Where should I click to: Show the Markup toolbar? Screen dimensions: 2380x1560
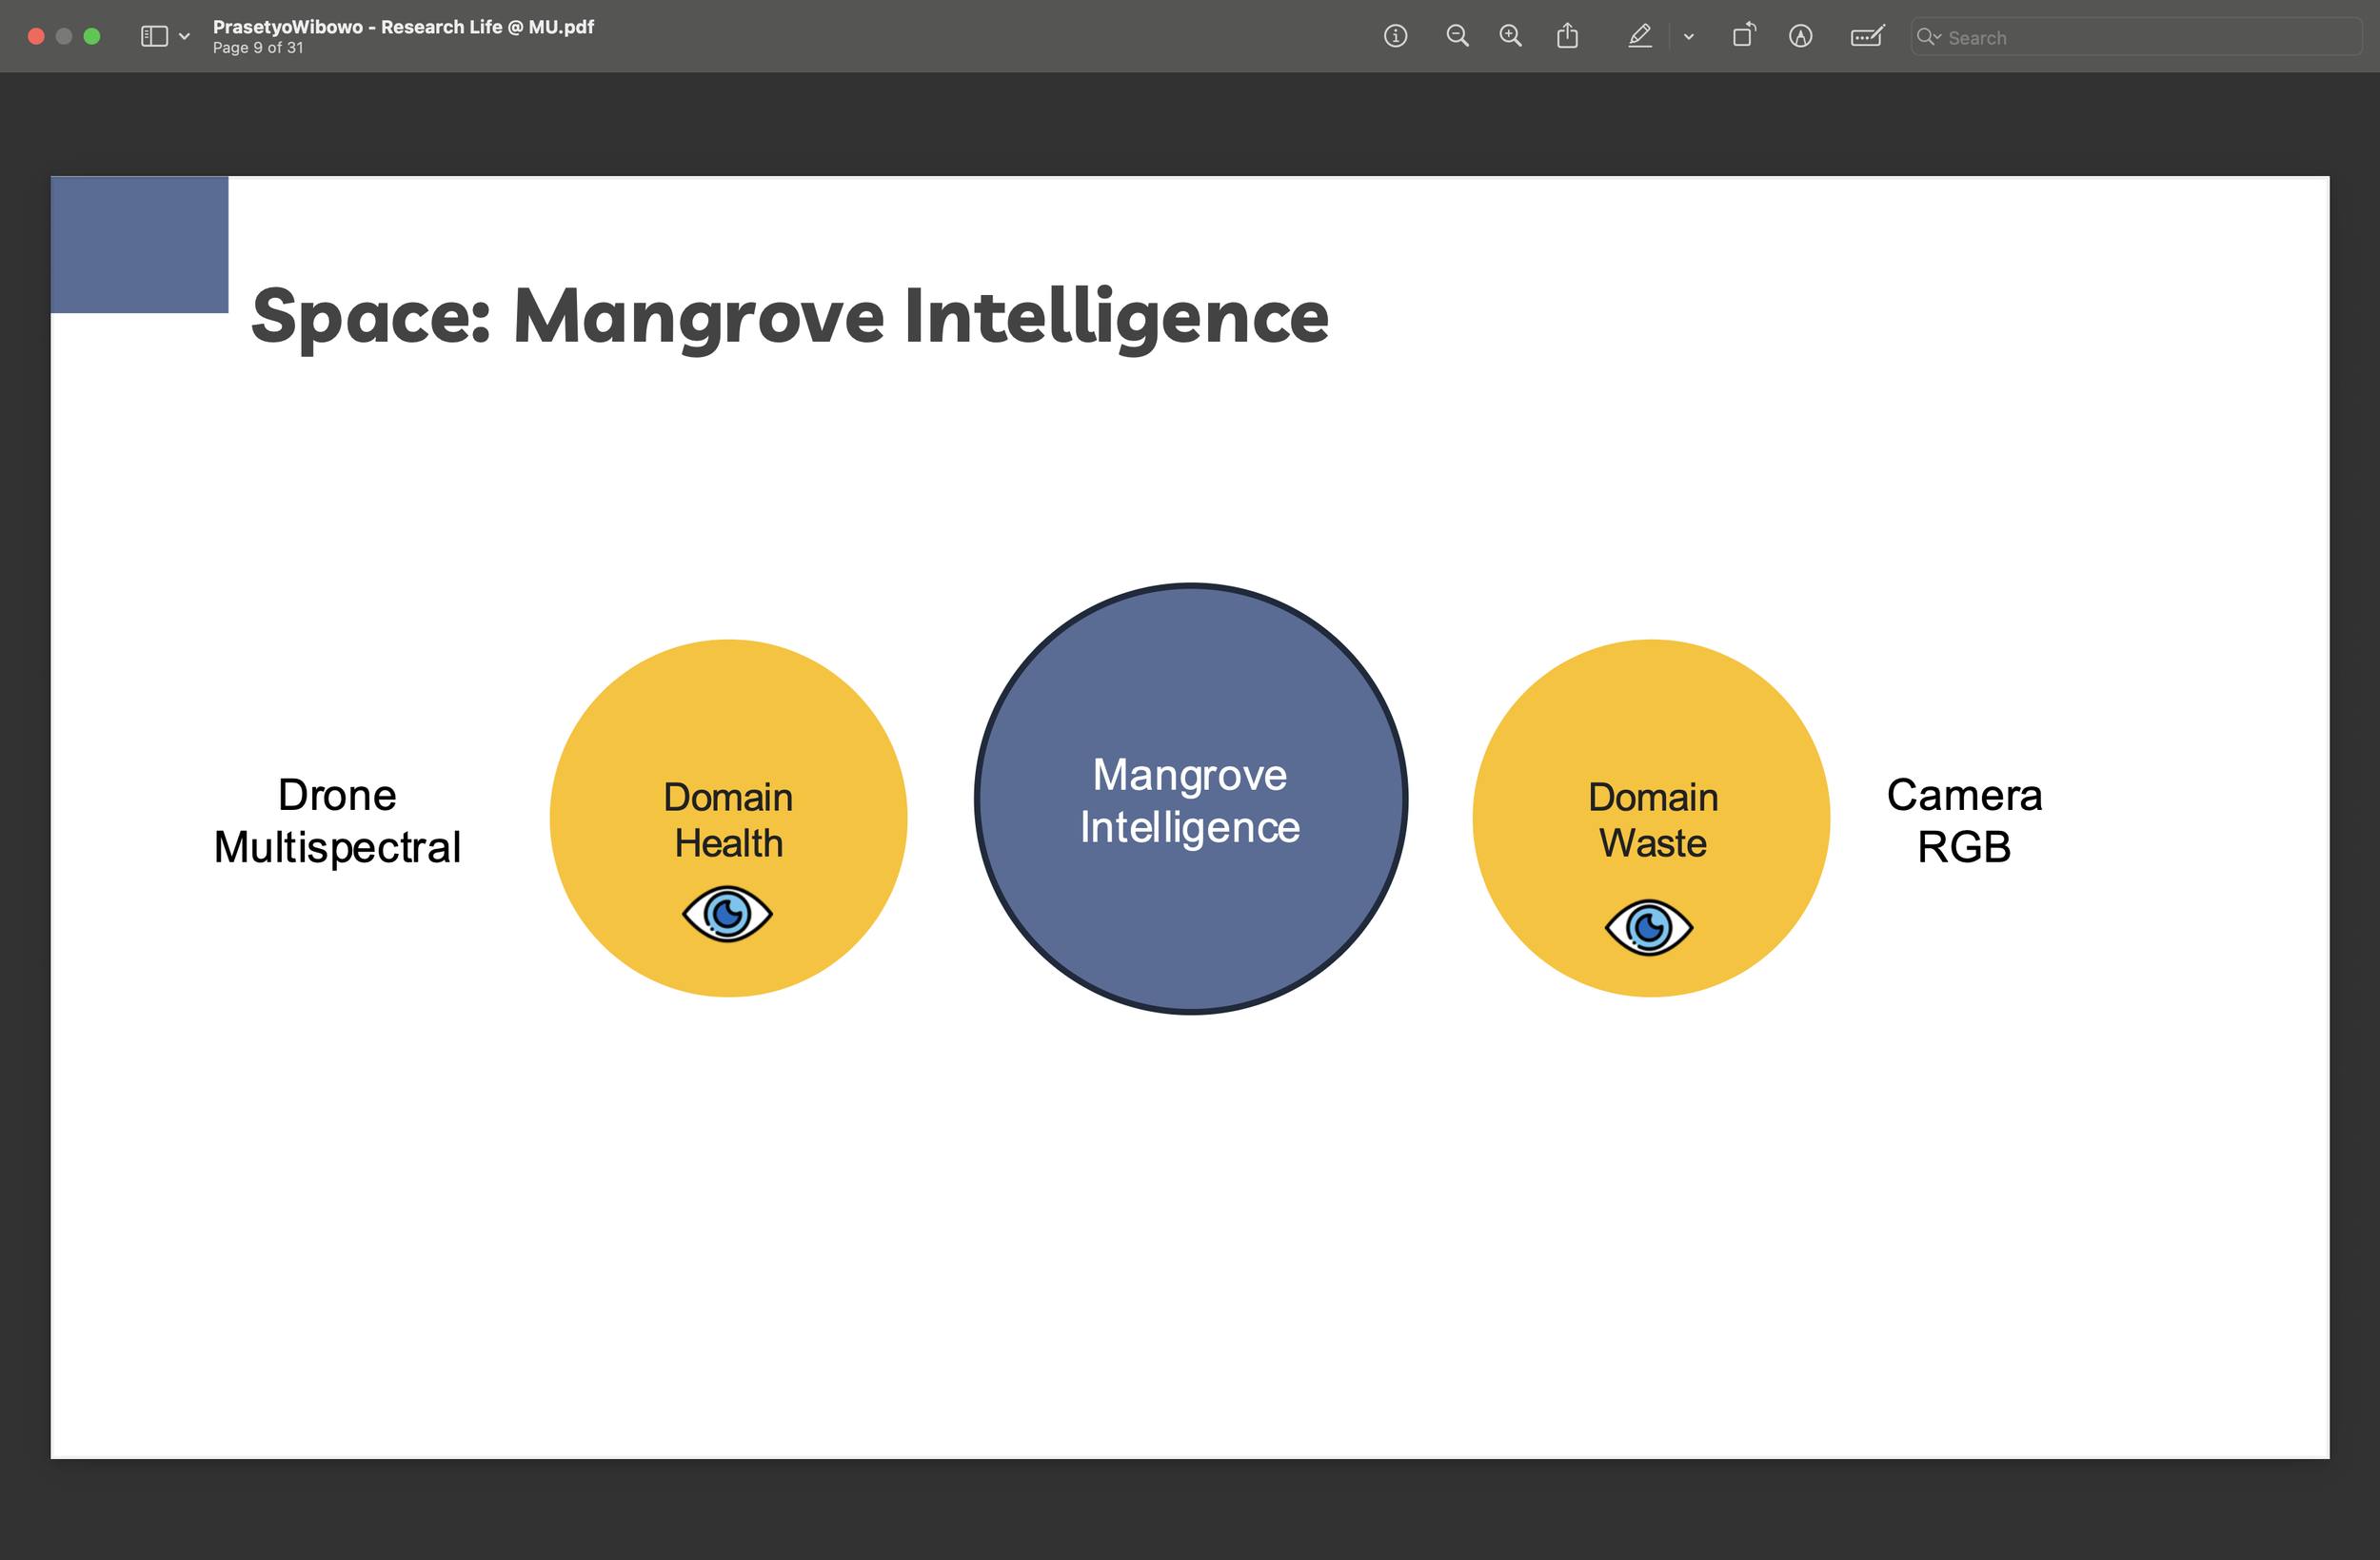pyautogui.click(x=1800, y=37)
